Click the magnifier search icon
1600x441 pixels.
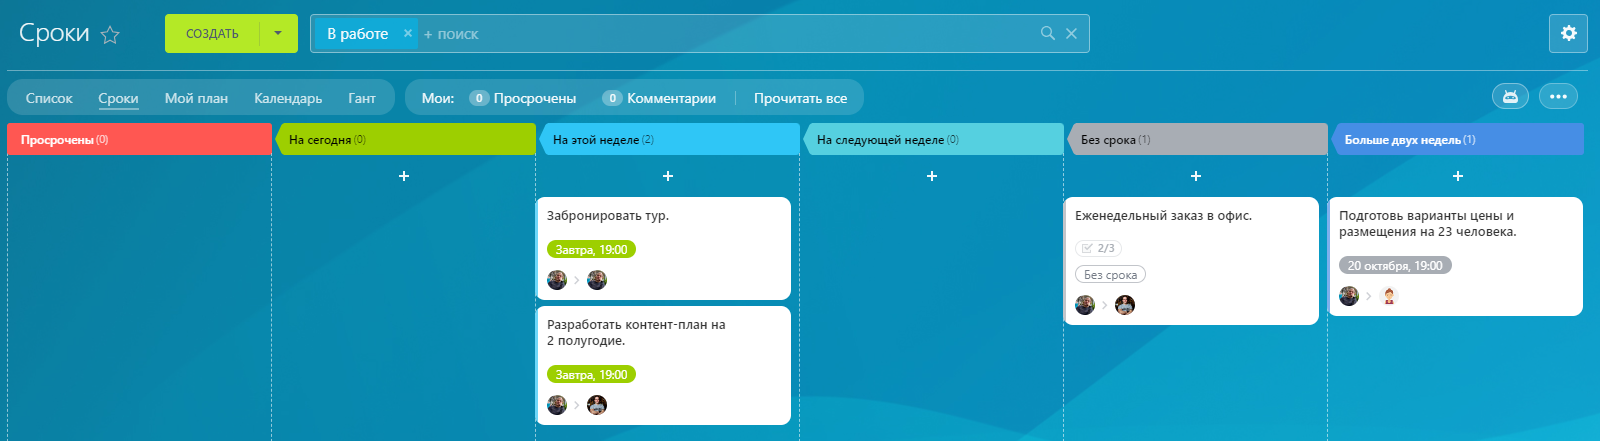point(1048,33)
